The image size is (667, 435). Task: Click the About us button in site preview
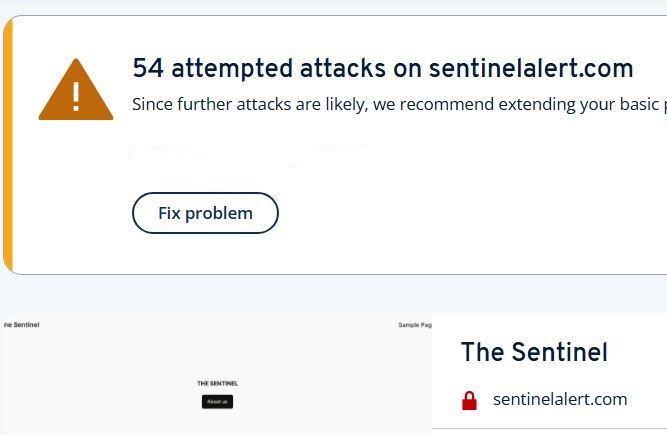[x=217, y=402]
